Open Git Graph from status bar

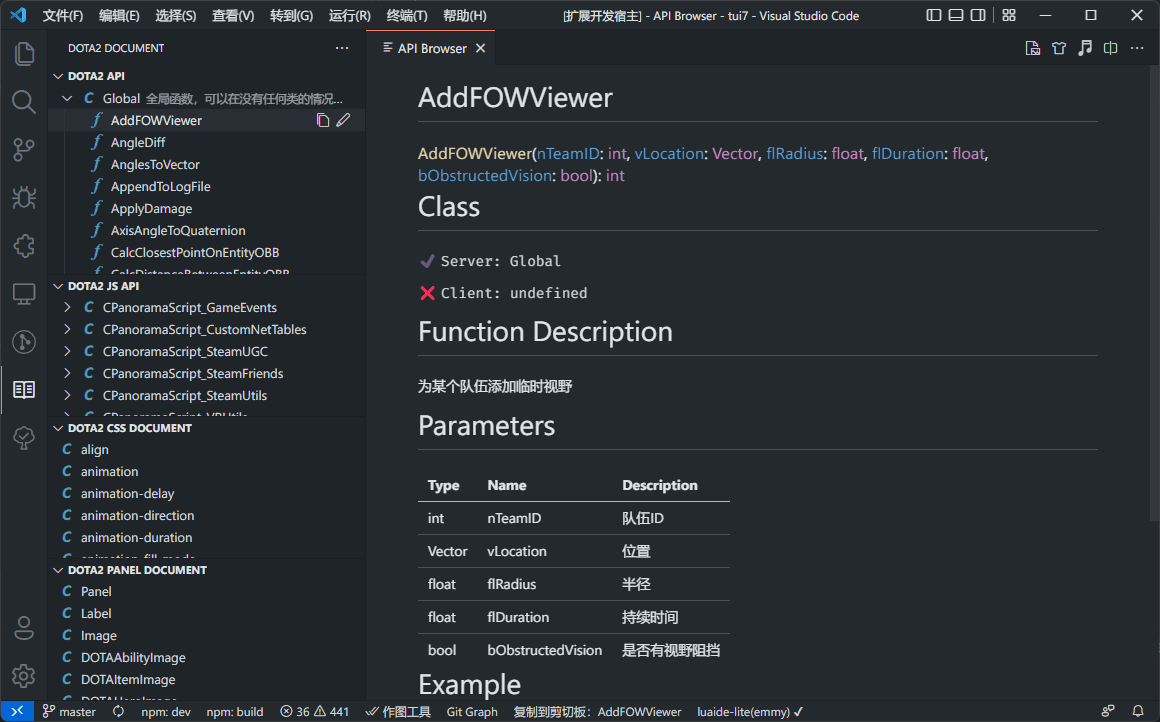coord(472,712)
